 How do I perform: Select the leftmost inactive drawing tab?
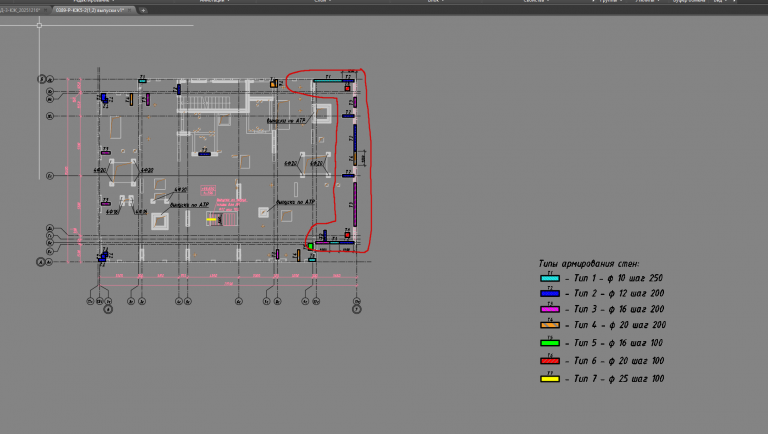pos(22,9)
